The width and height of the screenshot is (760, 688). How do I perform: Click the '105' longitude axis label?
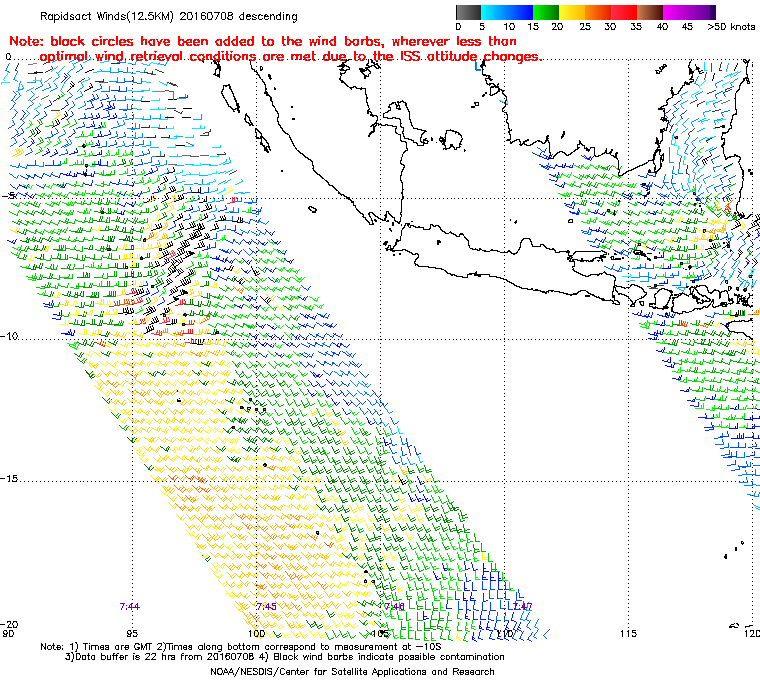pos(380,634)
